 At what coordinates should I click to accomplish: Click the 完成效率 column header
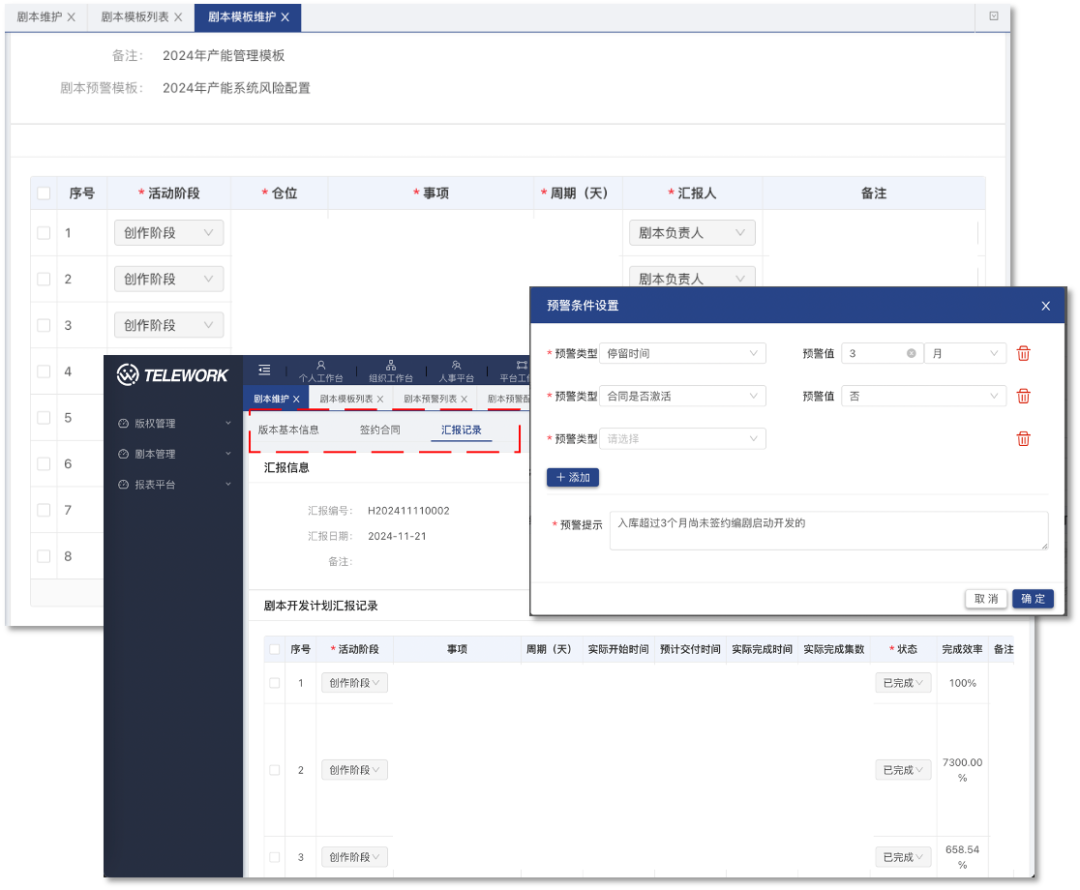click(962, 649)
